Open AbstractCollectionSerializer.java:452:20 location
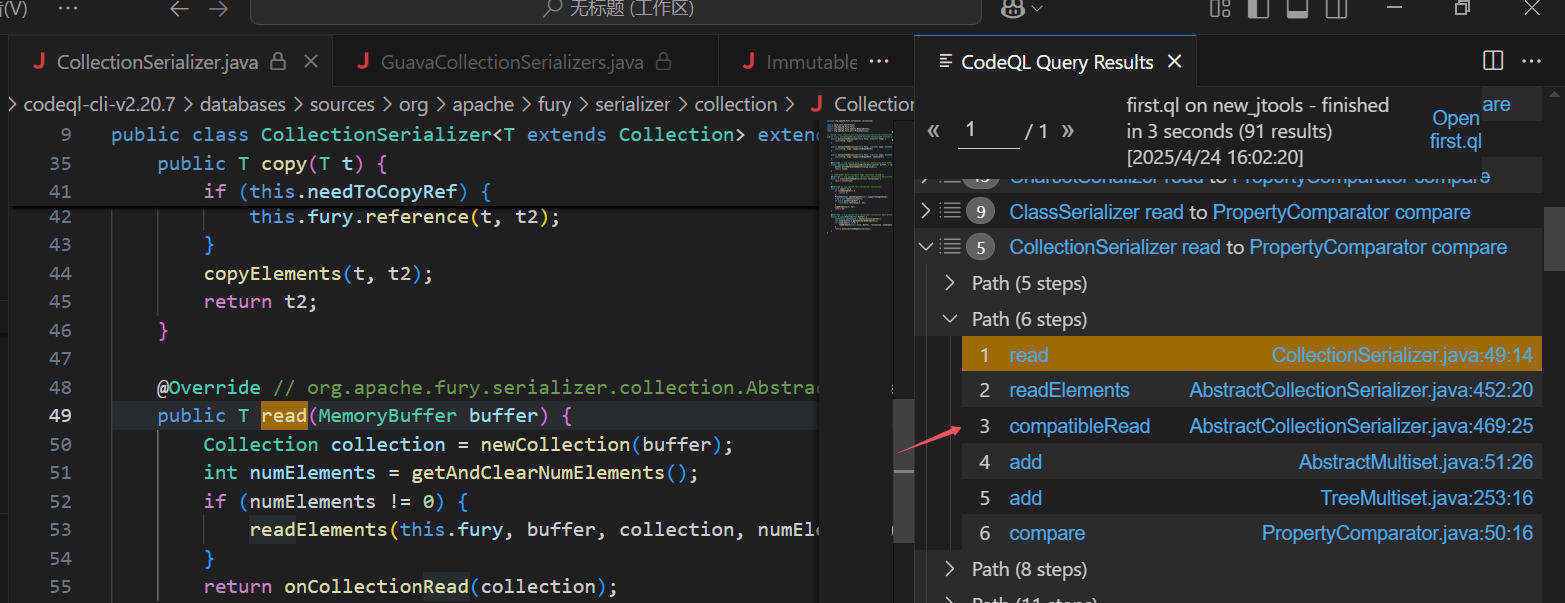Screen dimensions: 1565x603 [x=1361, y=390]
